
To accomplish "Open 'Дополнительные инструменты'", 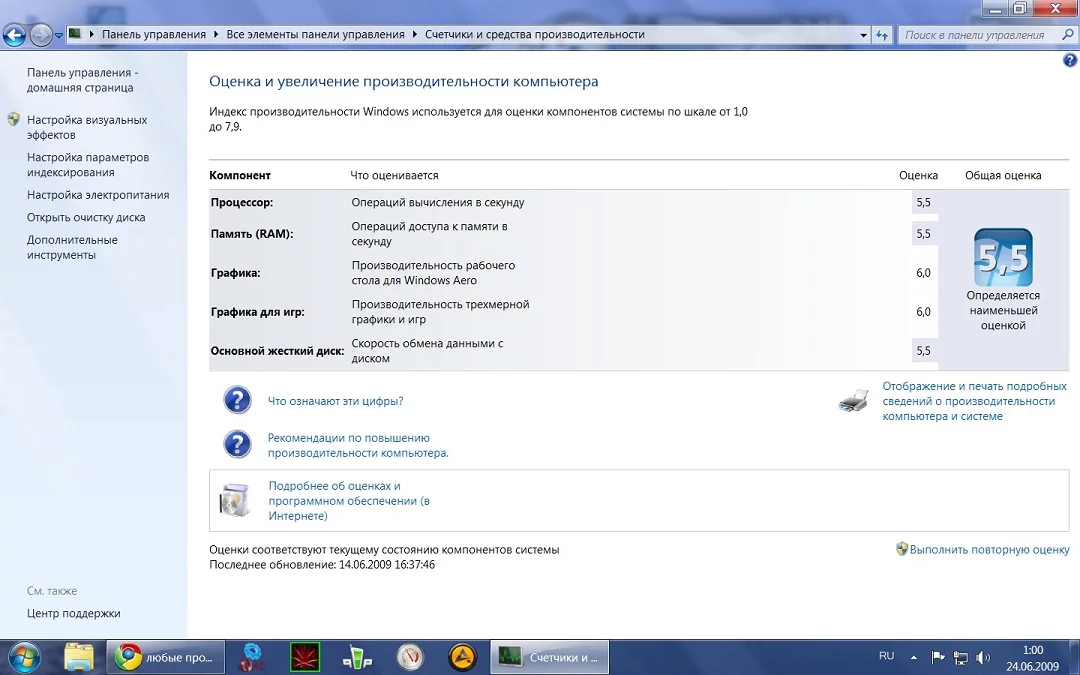I will tap(72, 247).
